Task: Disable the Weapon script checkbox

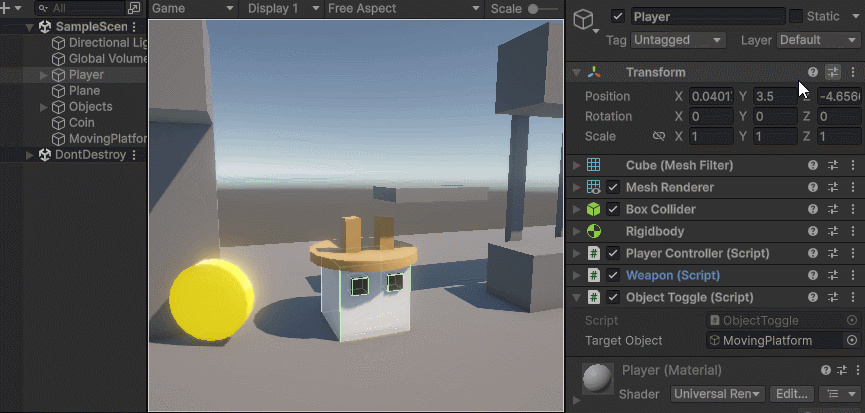Action: [613, 275]
